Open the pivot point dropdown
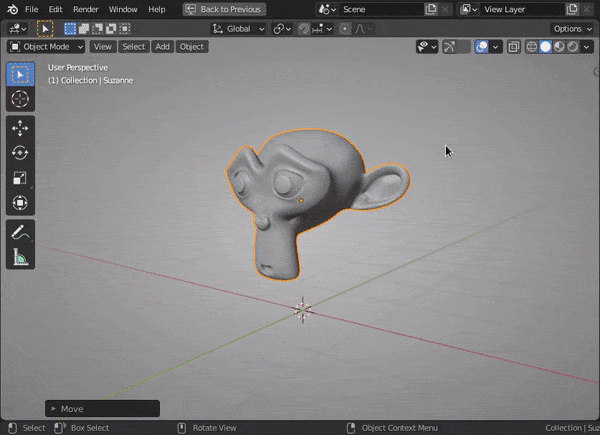This screenshot has width=600, height=435. tap(282, 29)
